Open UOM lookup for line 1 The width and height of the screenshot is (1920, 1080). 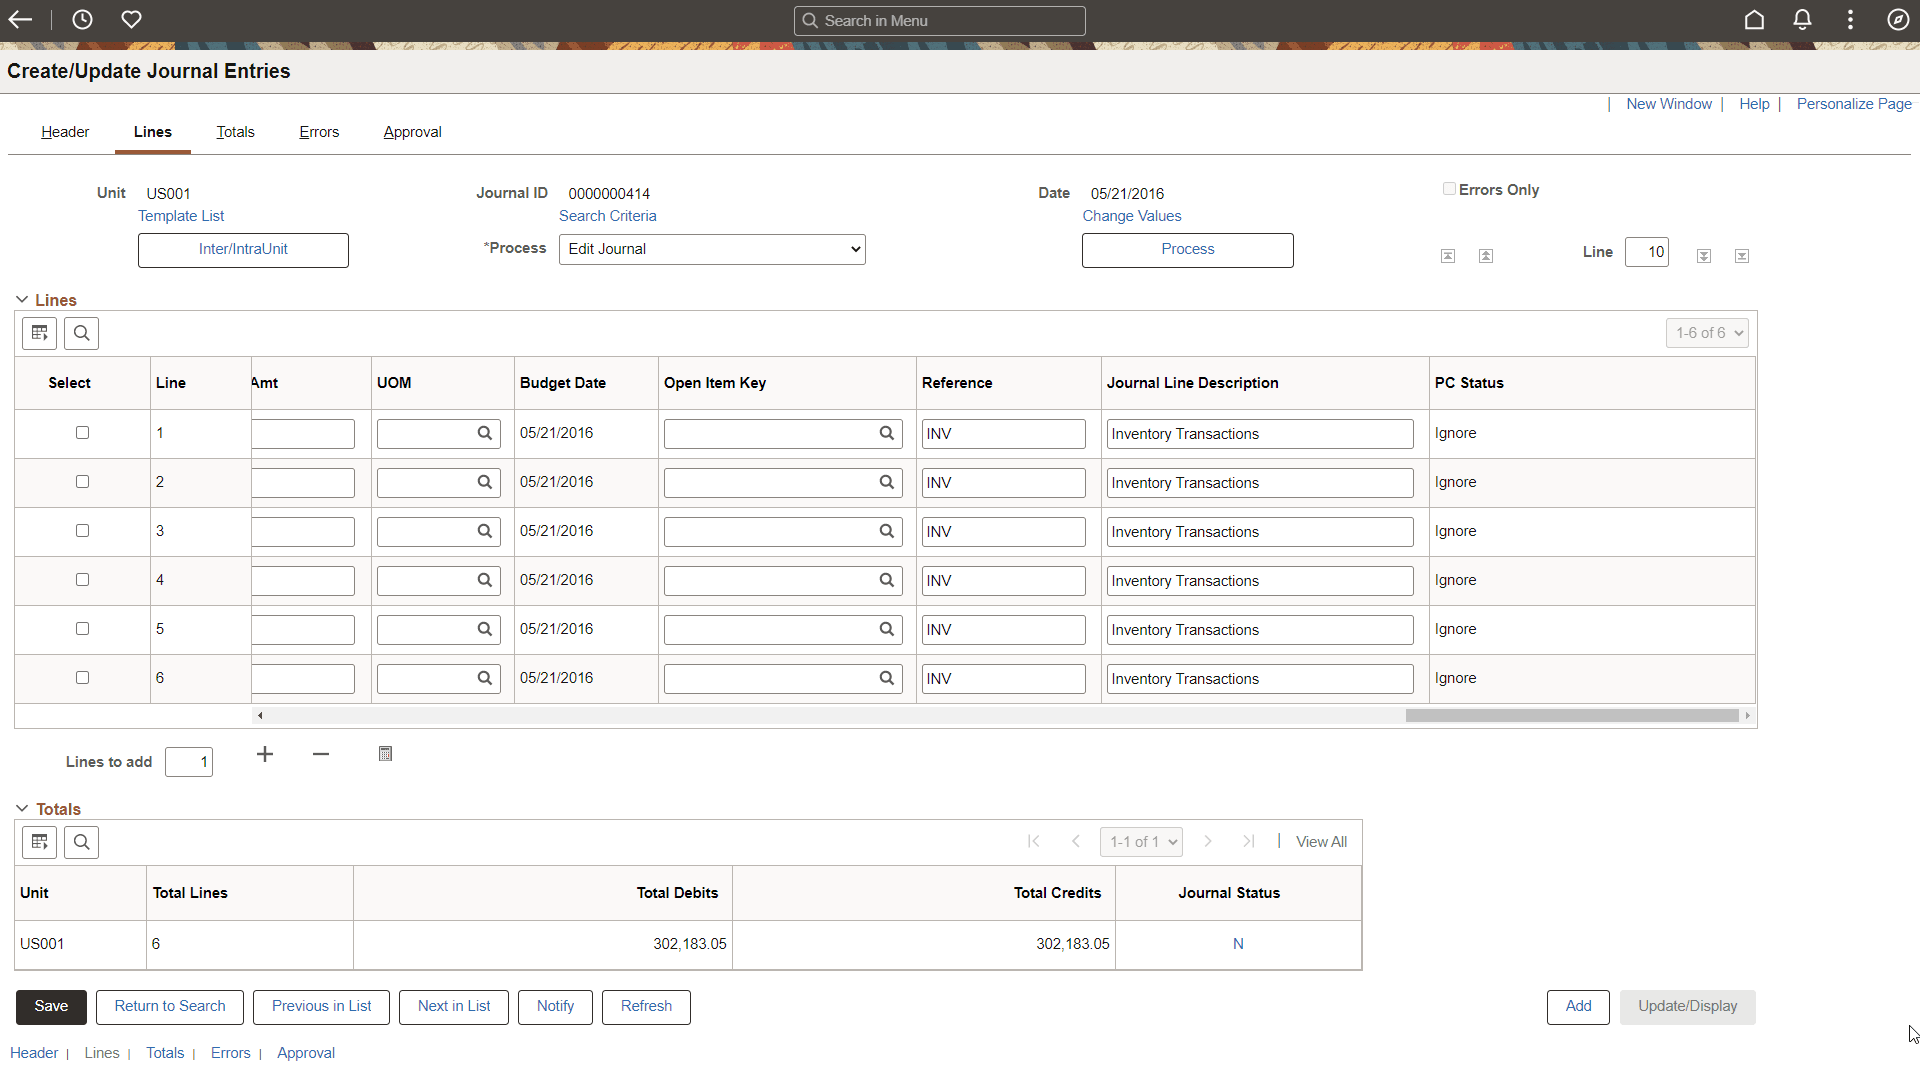484,433
